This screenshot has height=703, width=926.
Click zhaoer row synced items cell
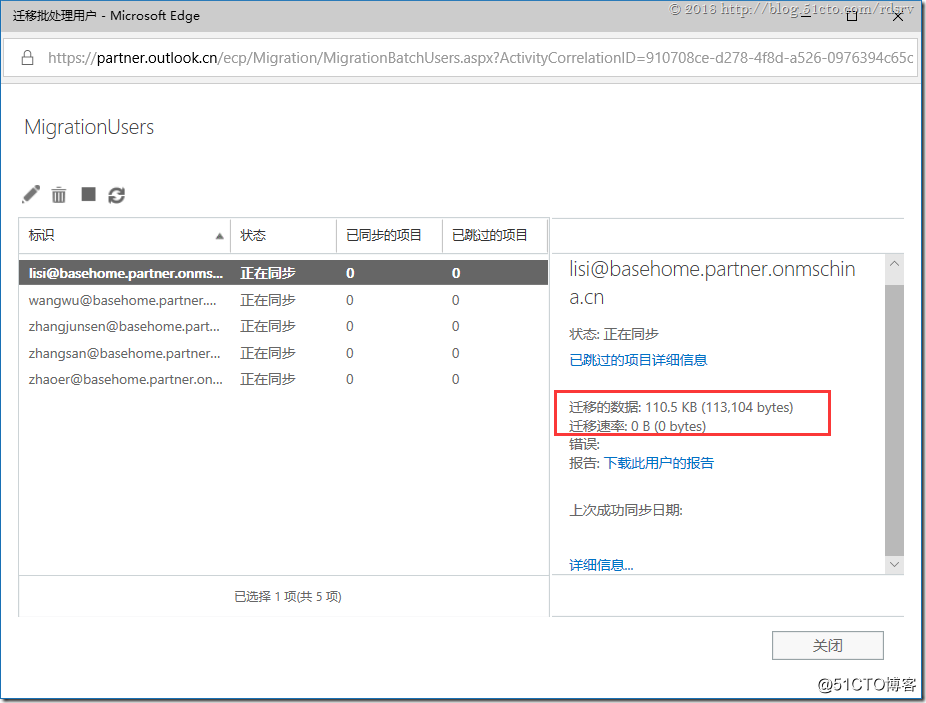350,379
